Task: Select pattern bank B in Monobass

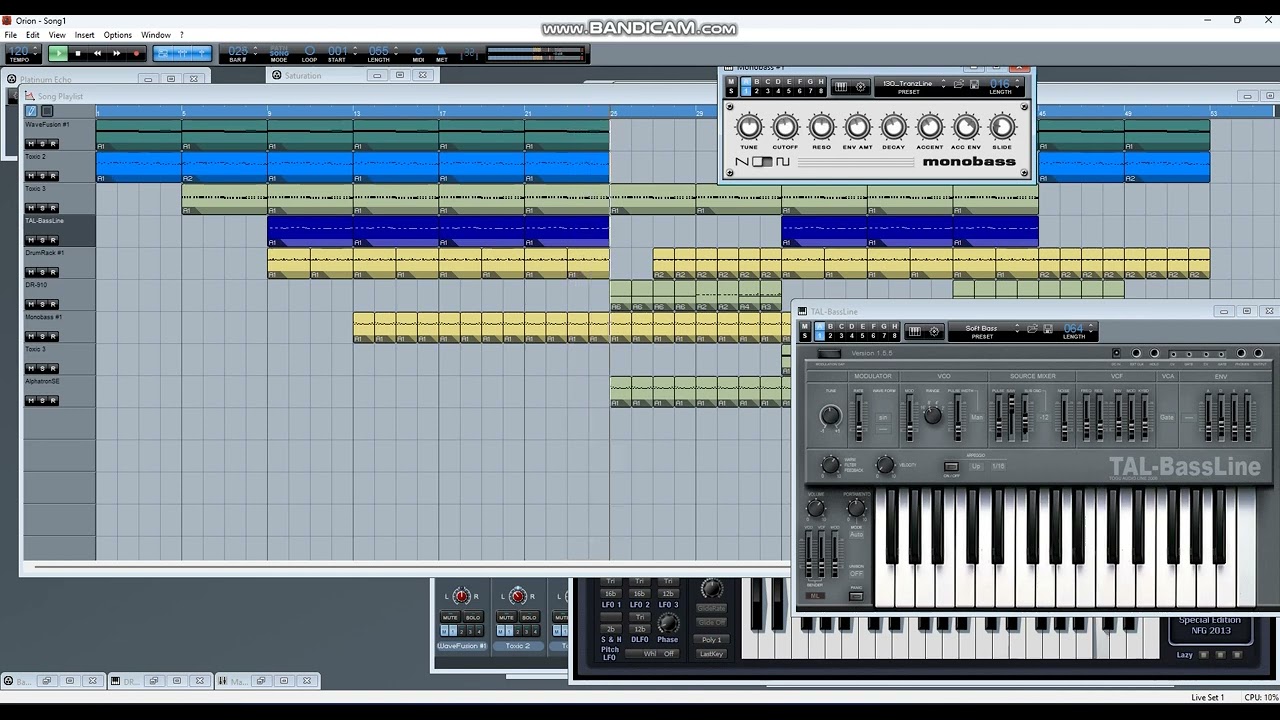Action: coord(757,81)
